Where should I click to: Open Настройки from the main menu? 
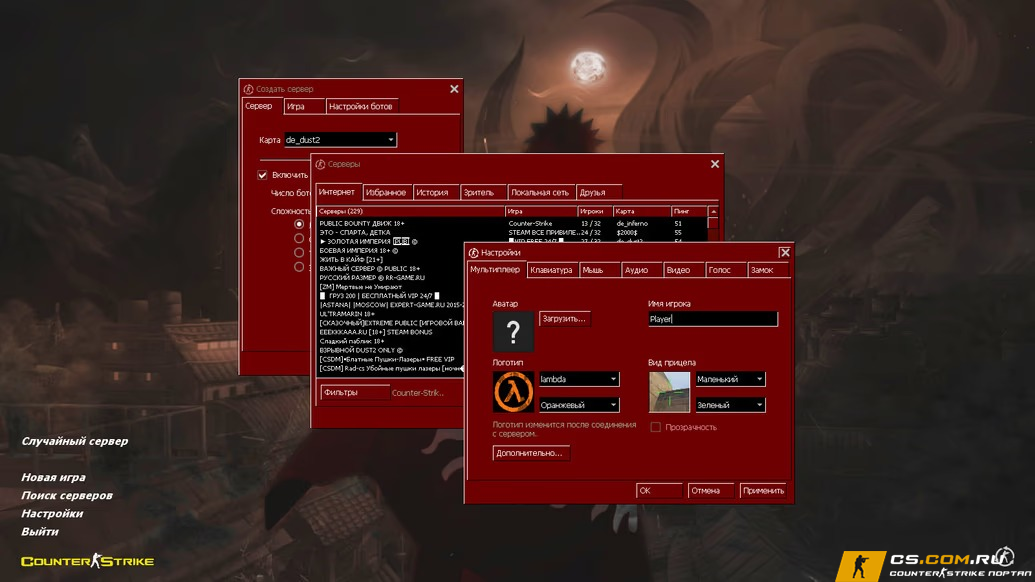click(52, 513)
